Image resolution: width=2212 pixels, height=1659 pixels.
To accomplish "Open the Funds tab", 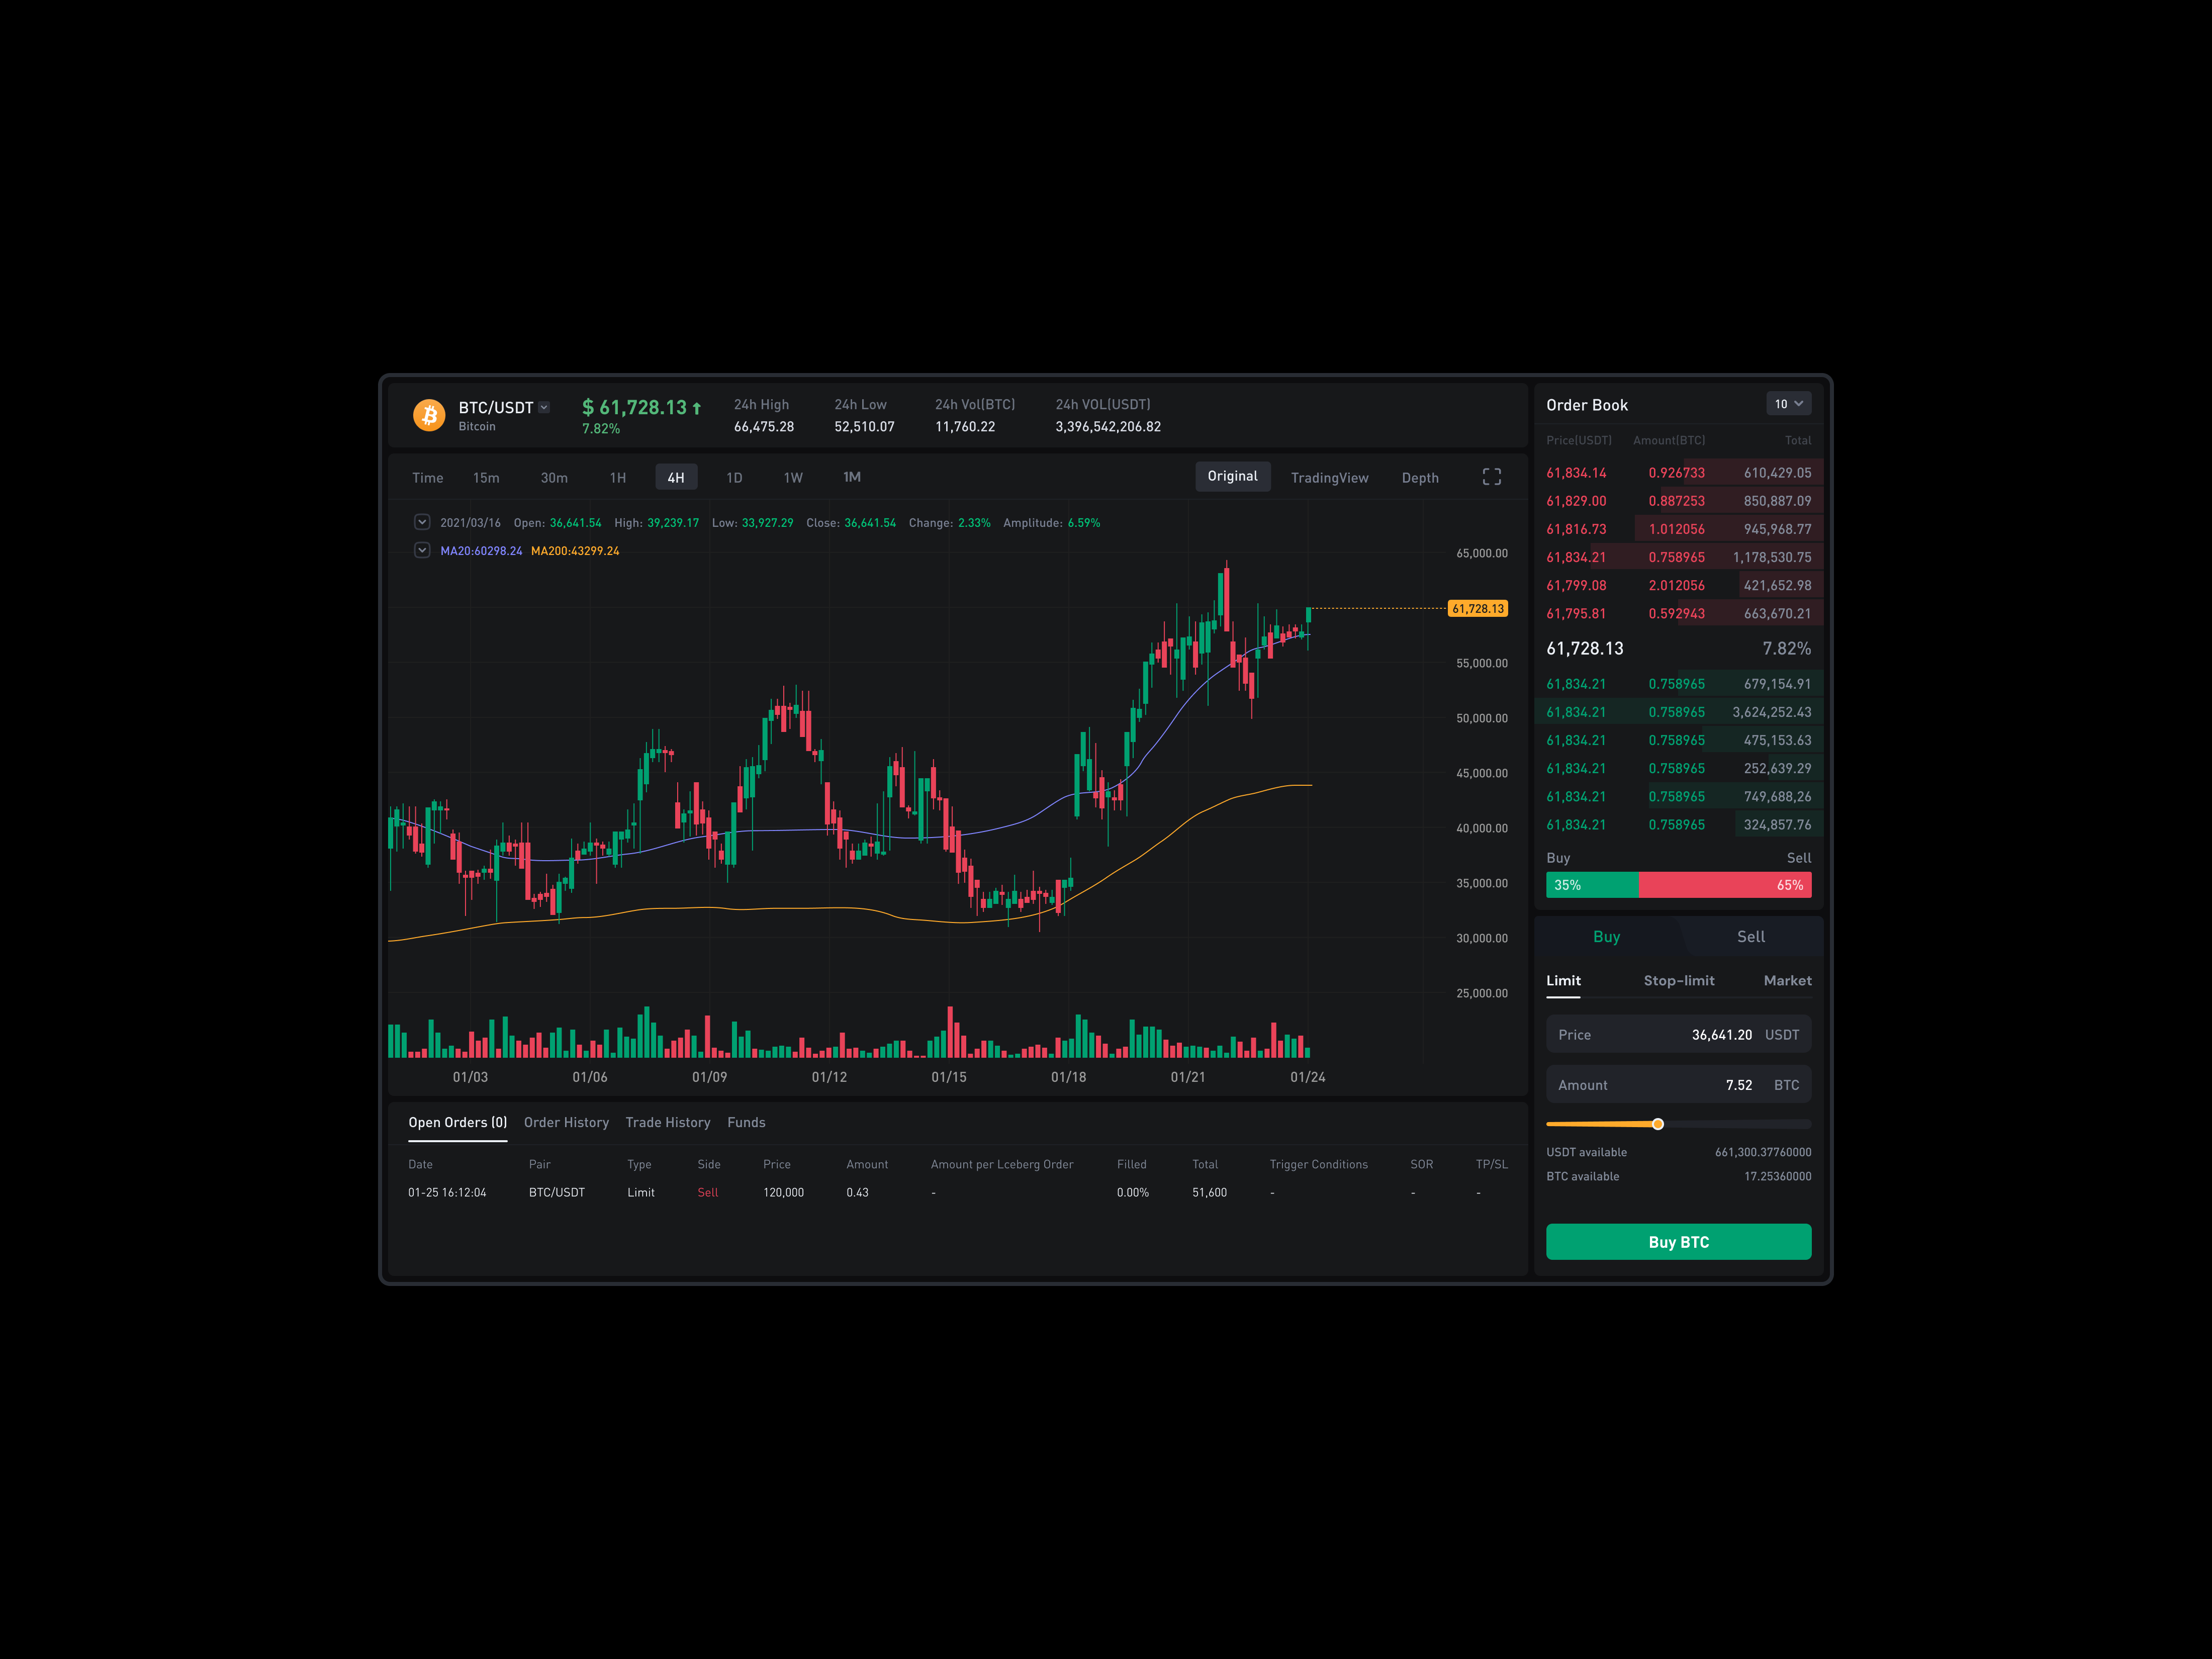I will 746,1122.
